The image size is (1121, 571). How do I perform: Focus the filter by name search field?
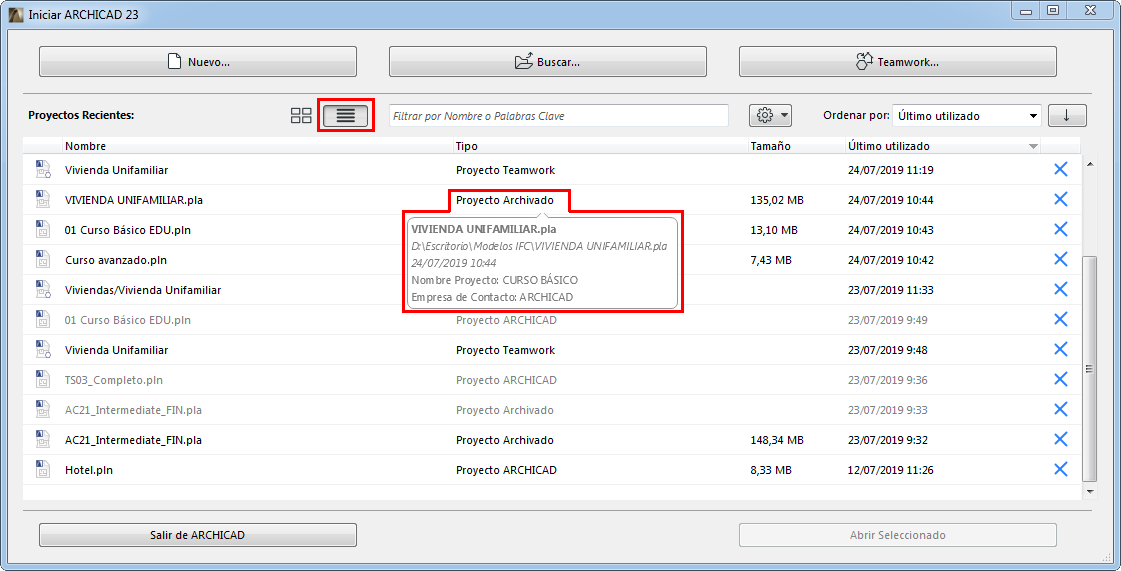point(559,115)
